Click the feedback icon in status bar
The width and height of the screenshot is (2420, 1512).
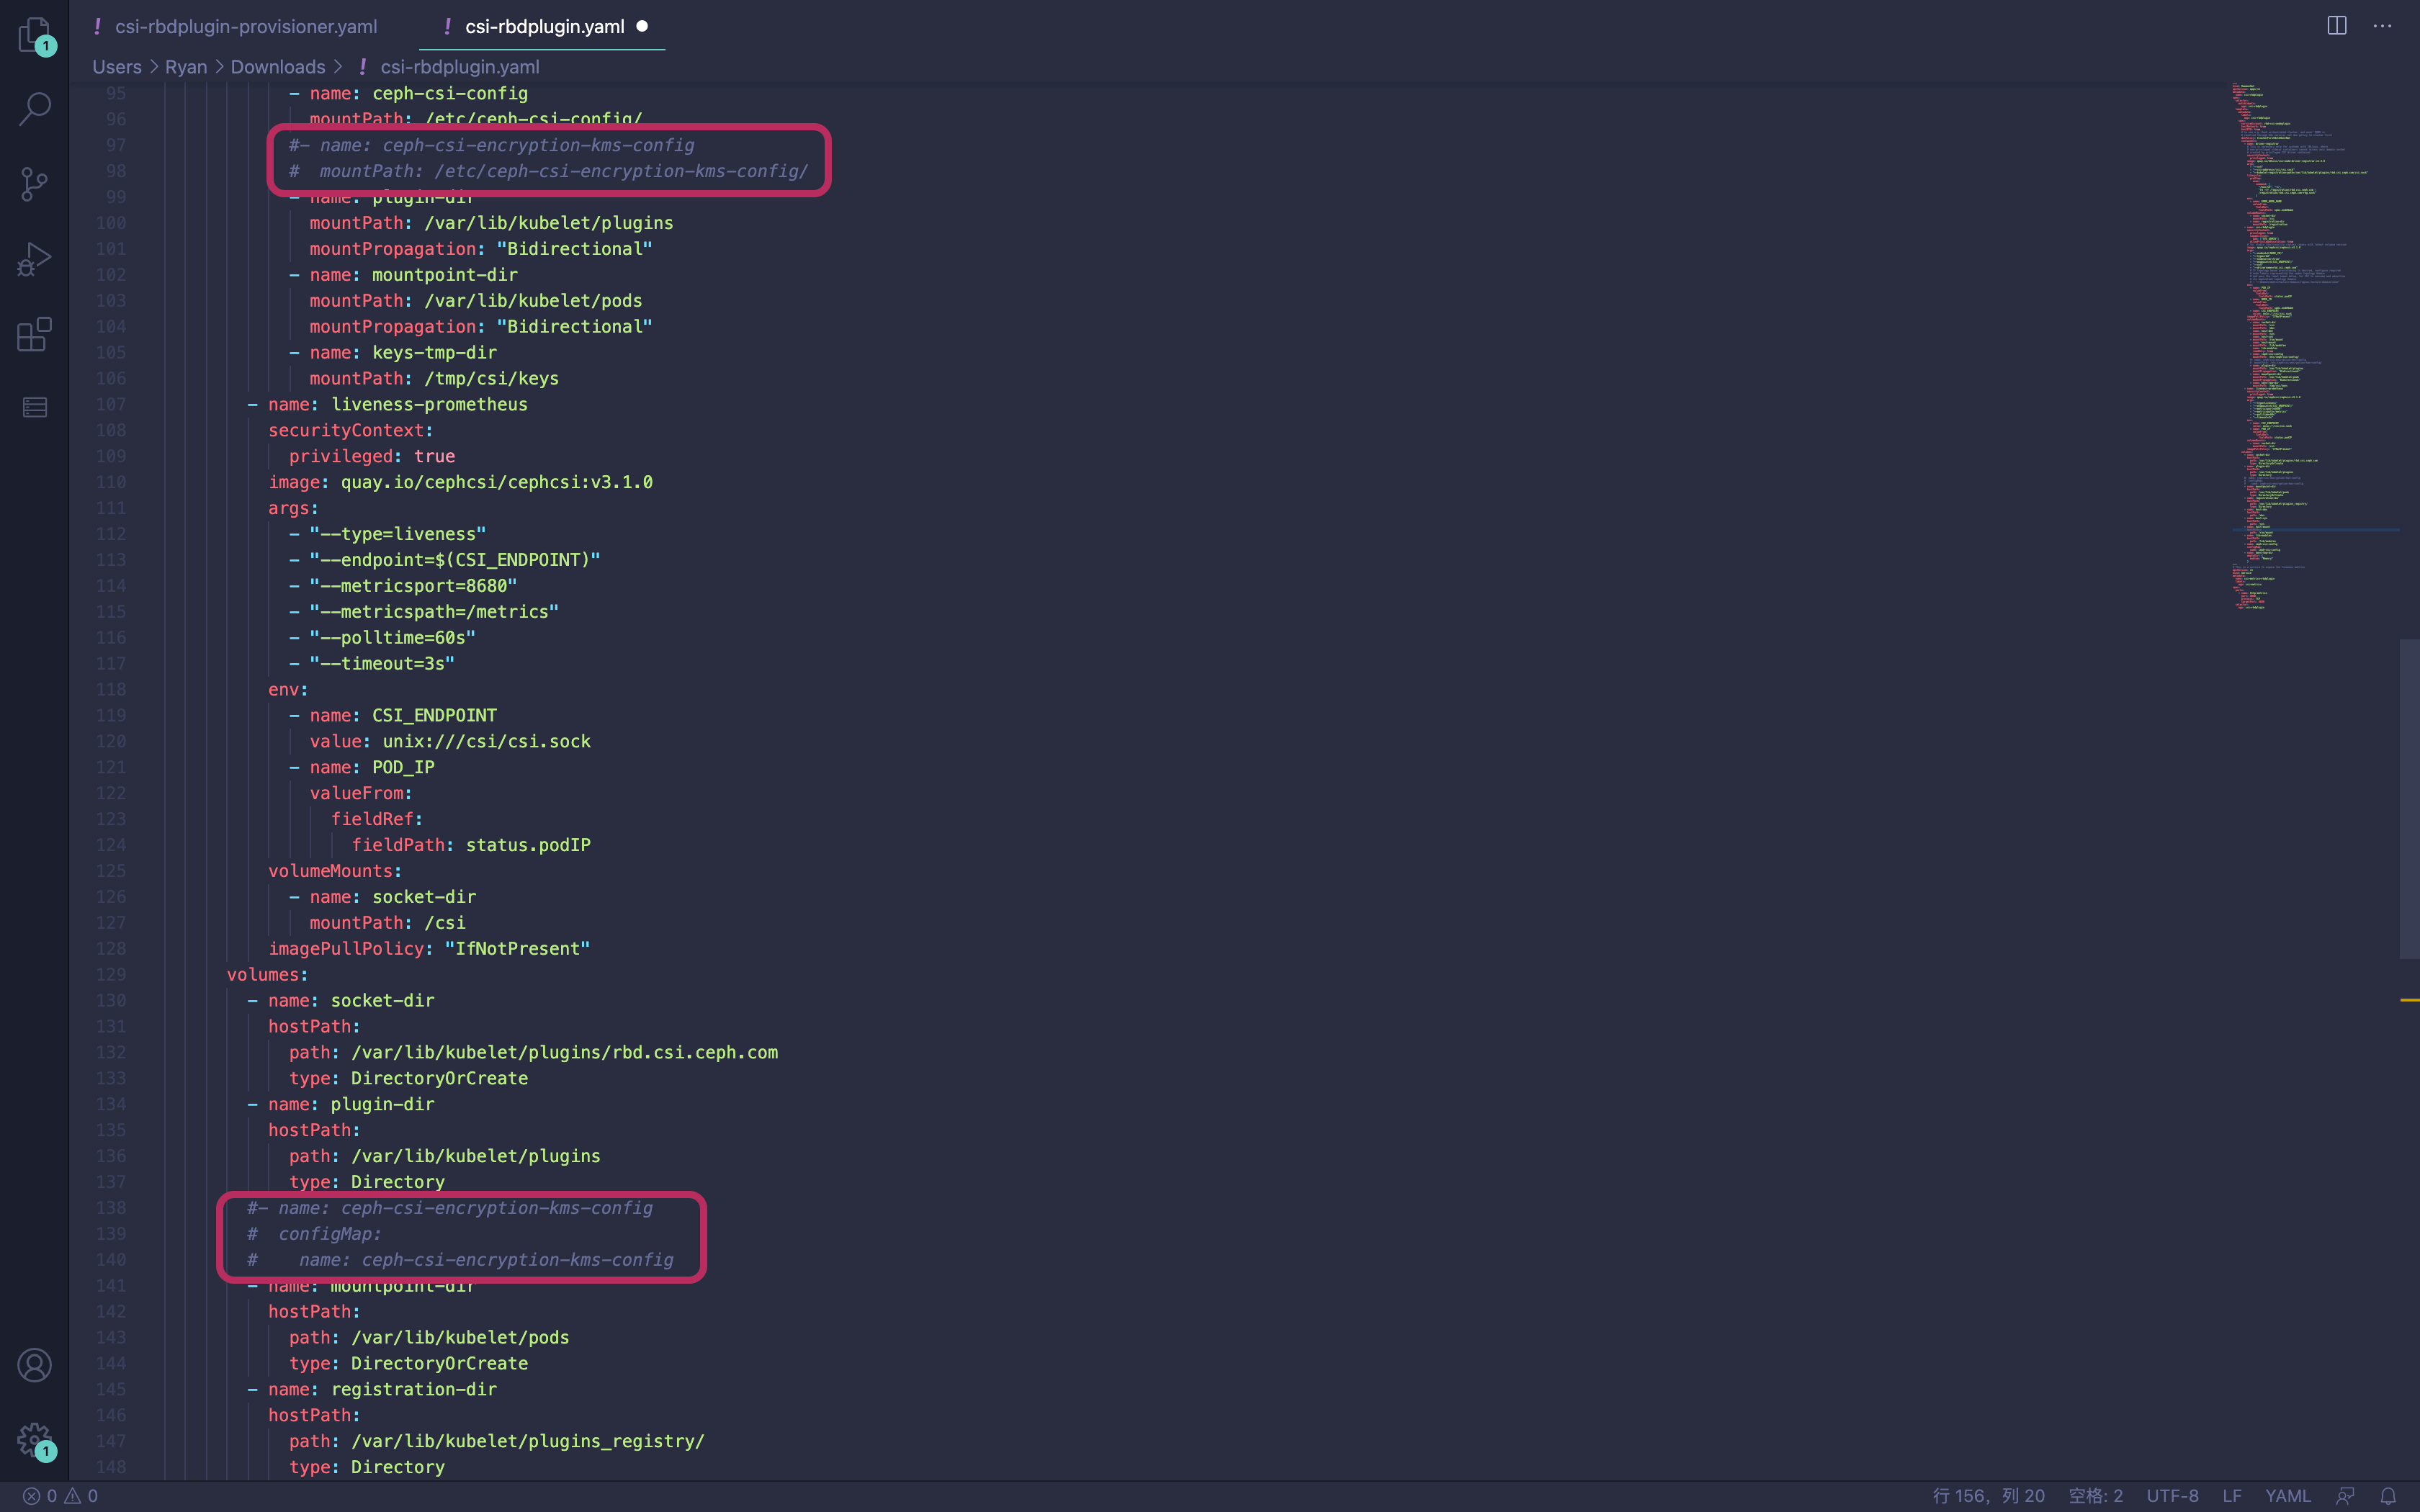coord(2344,1496)
